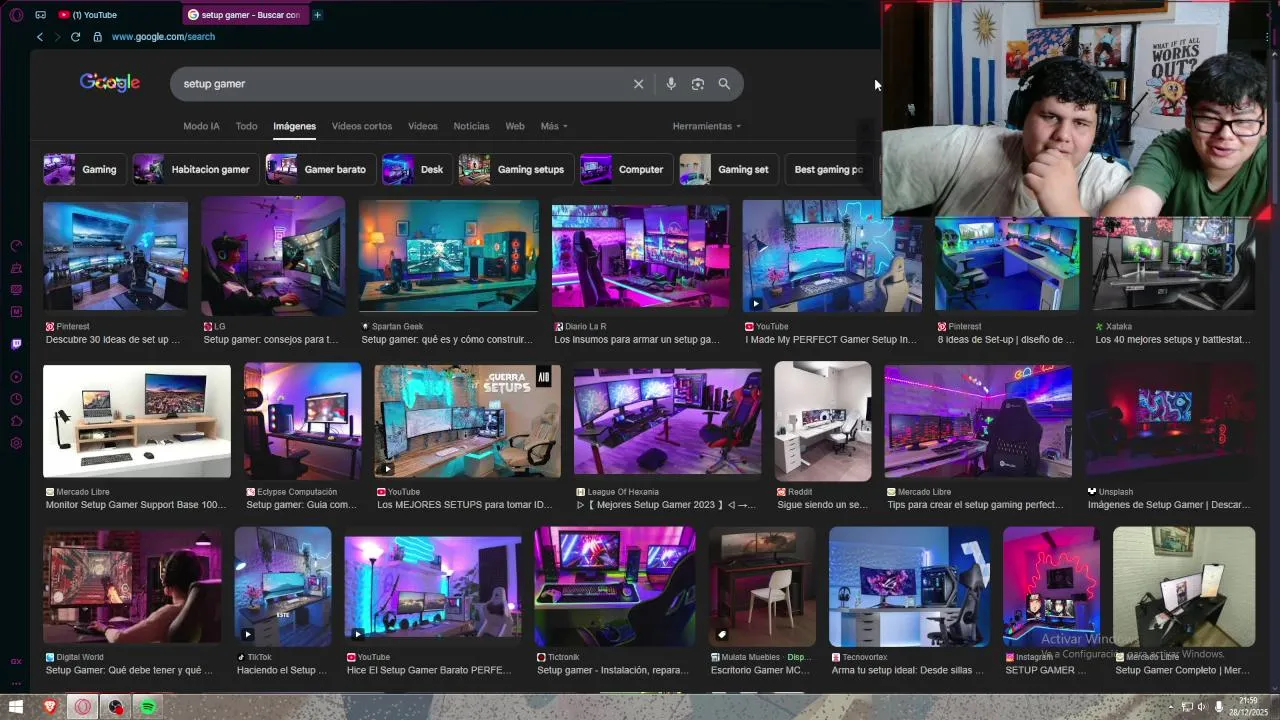Select the Modo IA search tab
This screenshot has width=1280, height=720.
(201, 126)
